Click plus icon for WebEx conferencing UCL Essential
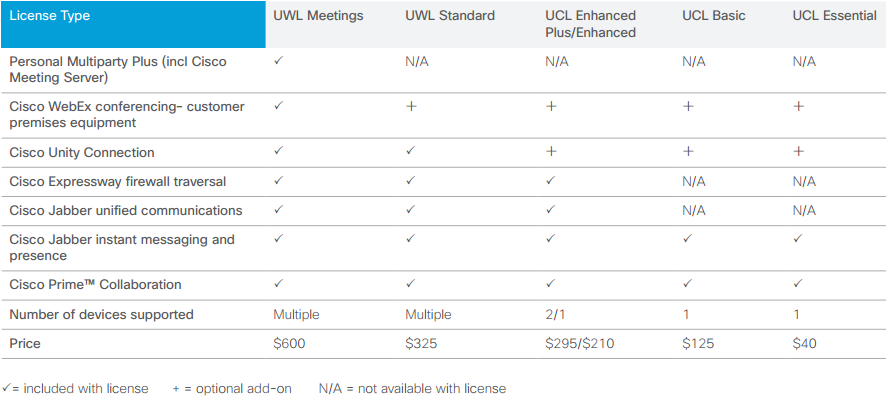886x402 pixels. (x=798, y=106)
